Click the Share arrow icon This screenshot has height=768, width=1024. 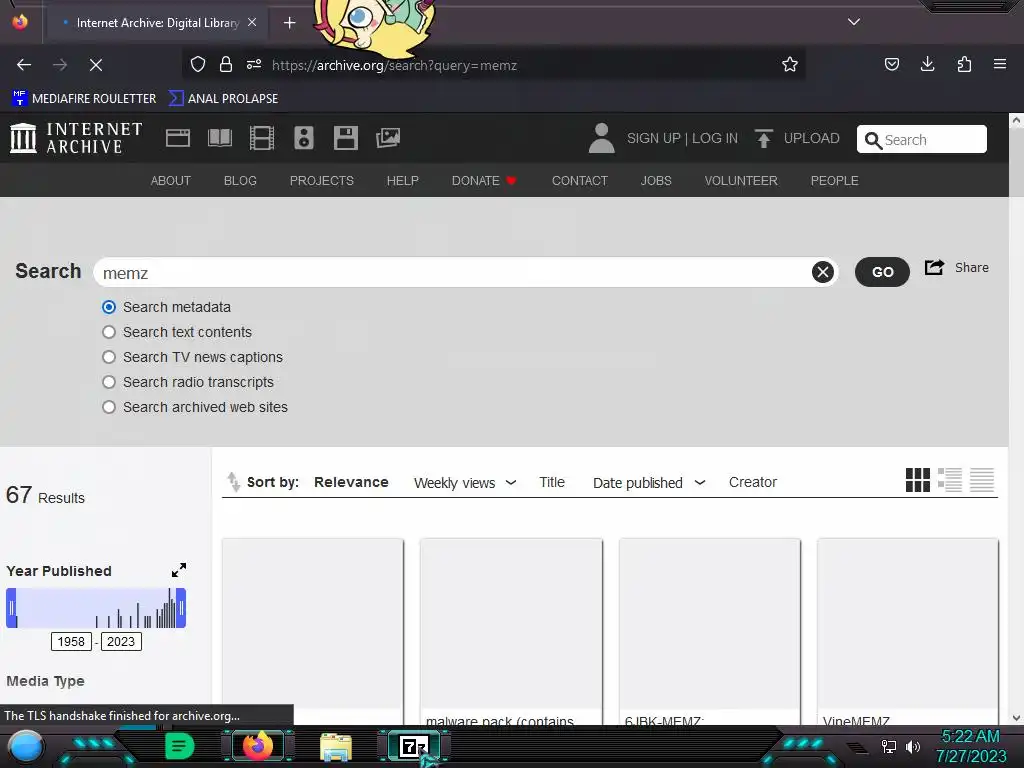click(x=935, y=267)
